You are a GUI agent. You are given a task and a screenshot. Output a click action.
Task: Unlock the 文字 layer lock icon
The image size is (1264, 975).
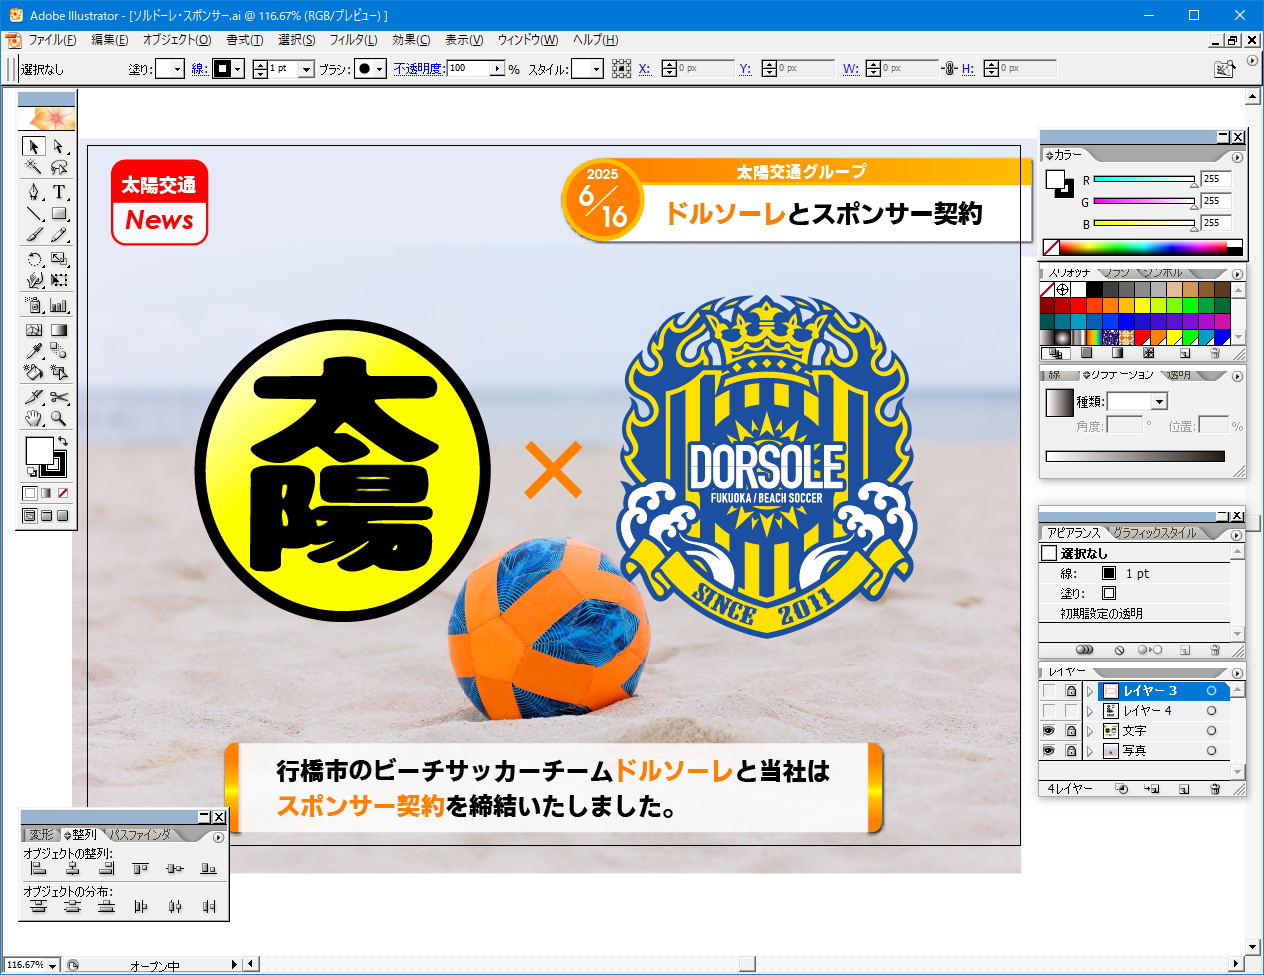coord(1071,731)
